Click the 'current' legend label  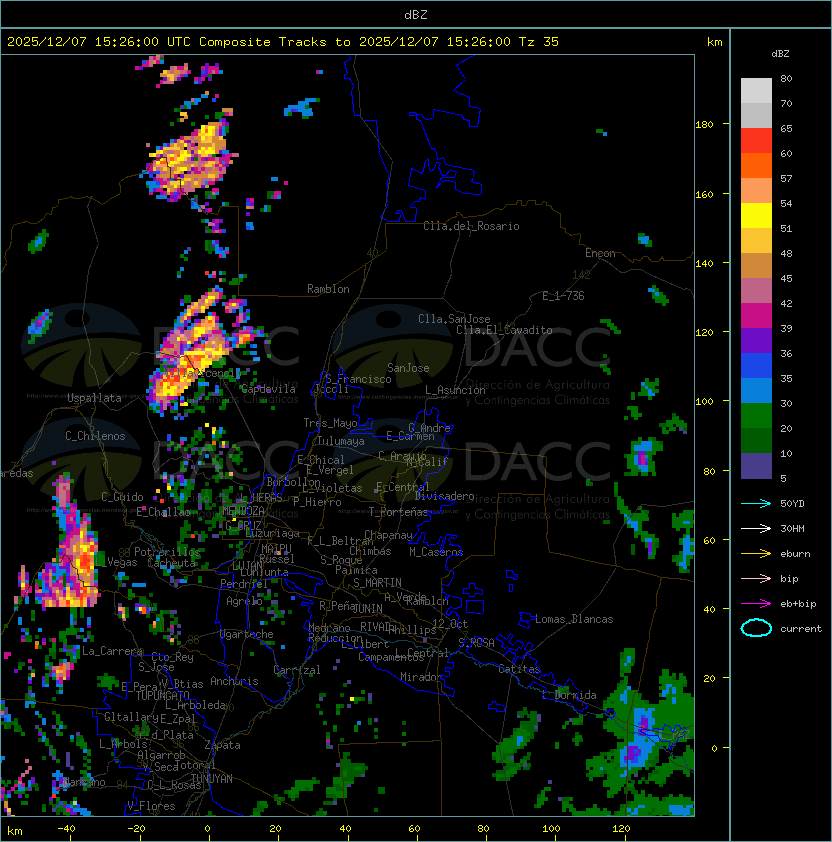click(x=801, y=629)
